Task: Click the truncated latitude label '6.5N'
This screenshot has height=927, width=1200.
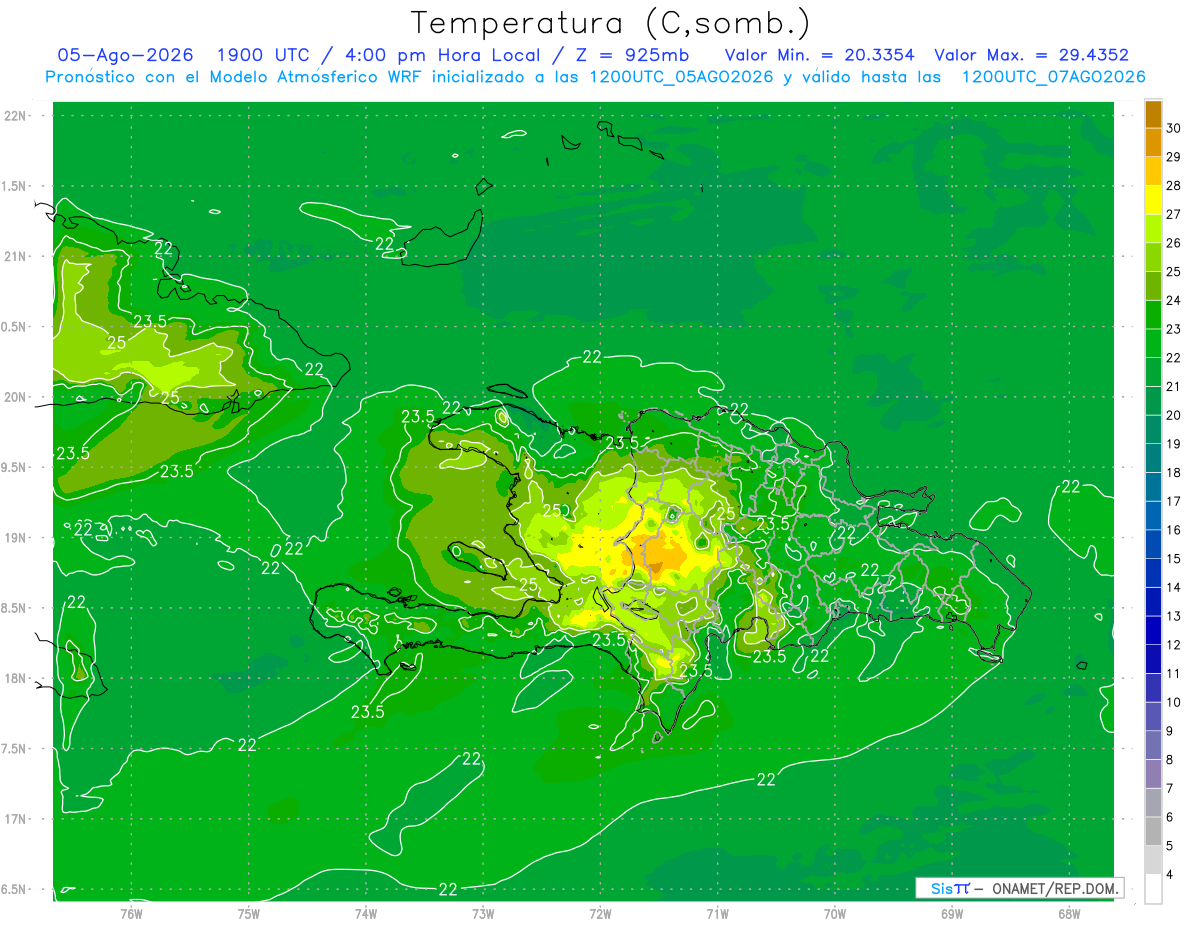Action: (x=15, y=890)
